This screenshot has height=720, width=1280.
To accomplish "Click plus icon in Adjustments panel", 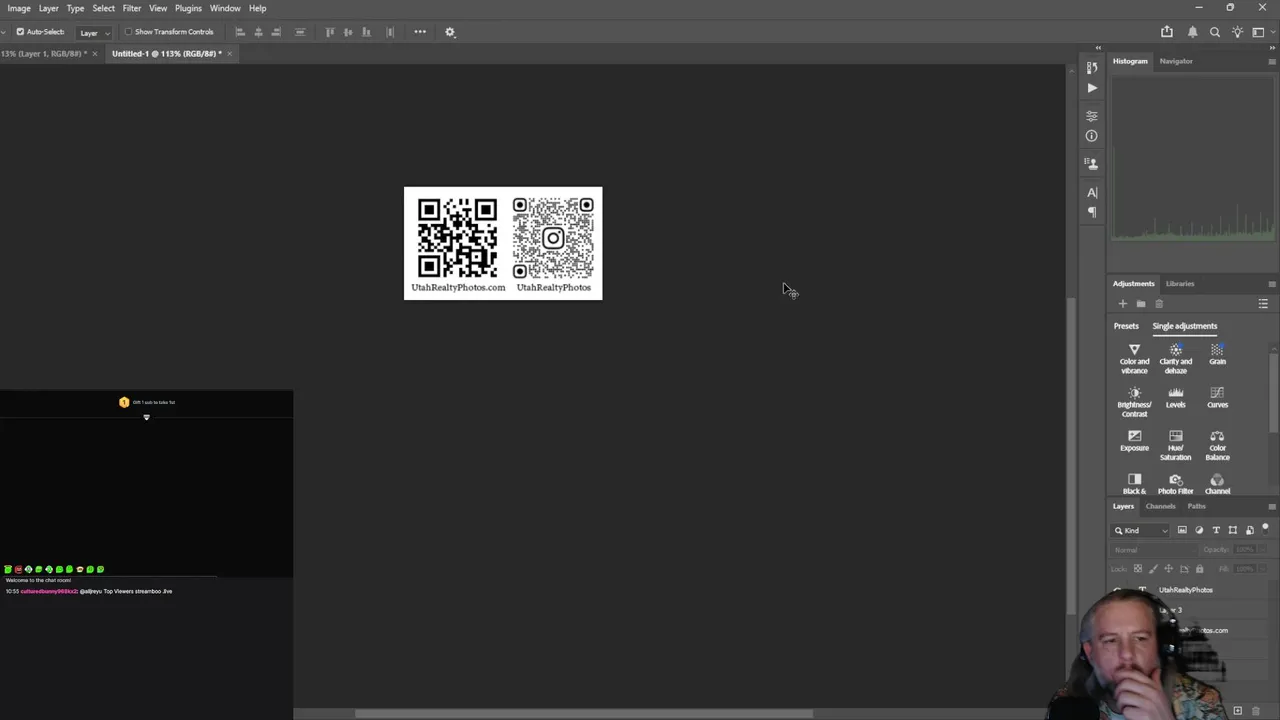I will 1122,304.
